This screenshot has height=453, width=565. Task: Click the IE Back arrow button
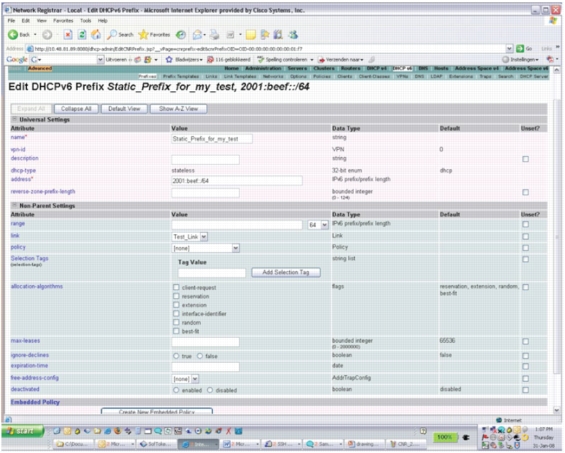pyautogui.click(x=13, y=35)
